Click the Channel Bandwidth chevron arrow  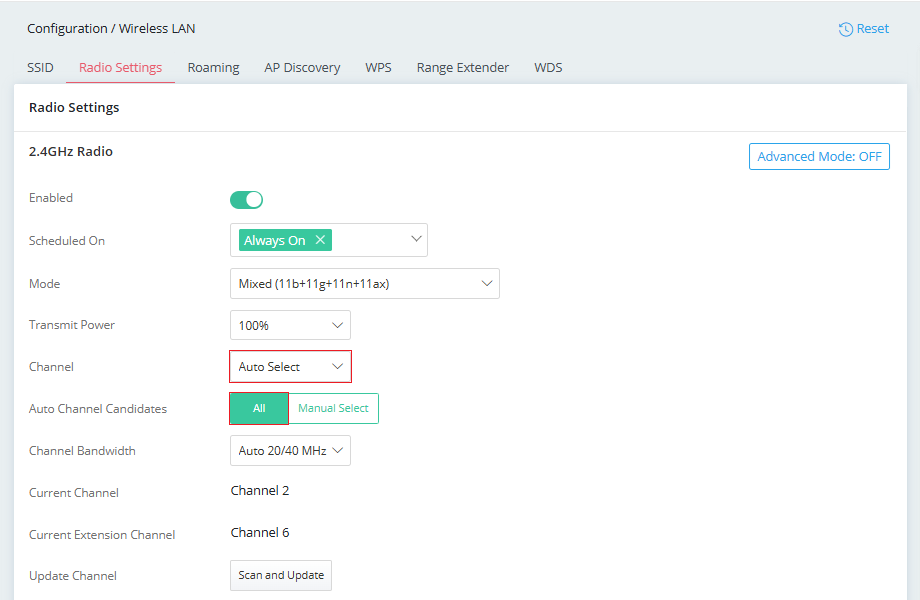click(337, 450)
